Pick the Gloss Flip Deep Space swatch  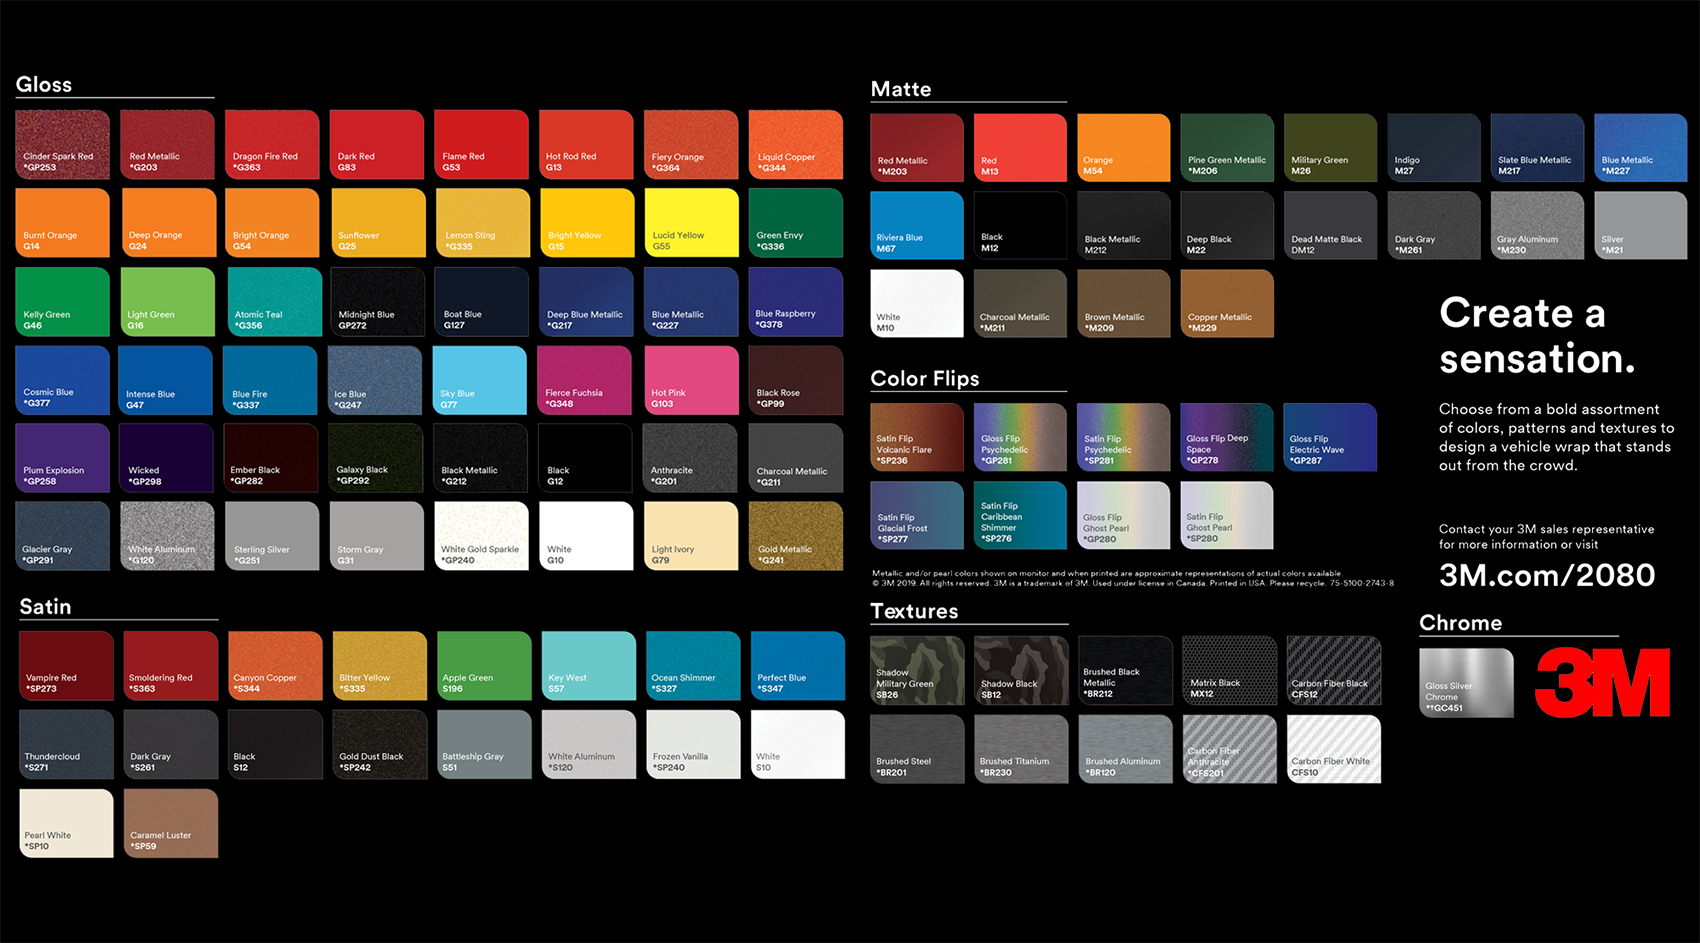click(x=1227, y=437)
